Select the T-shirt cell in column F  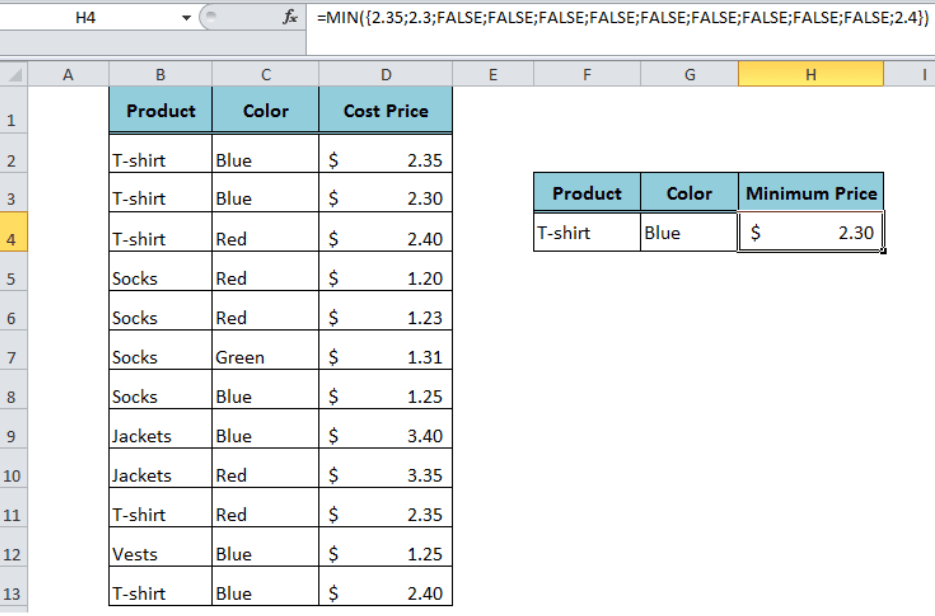point(587,231)
